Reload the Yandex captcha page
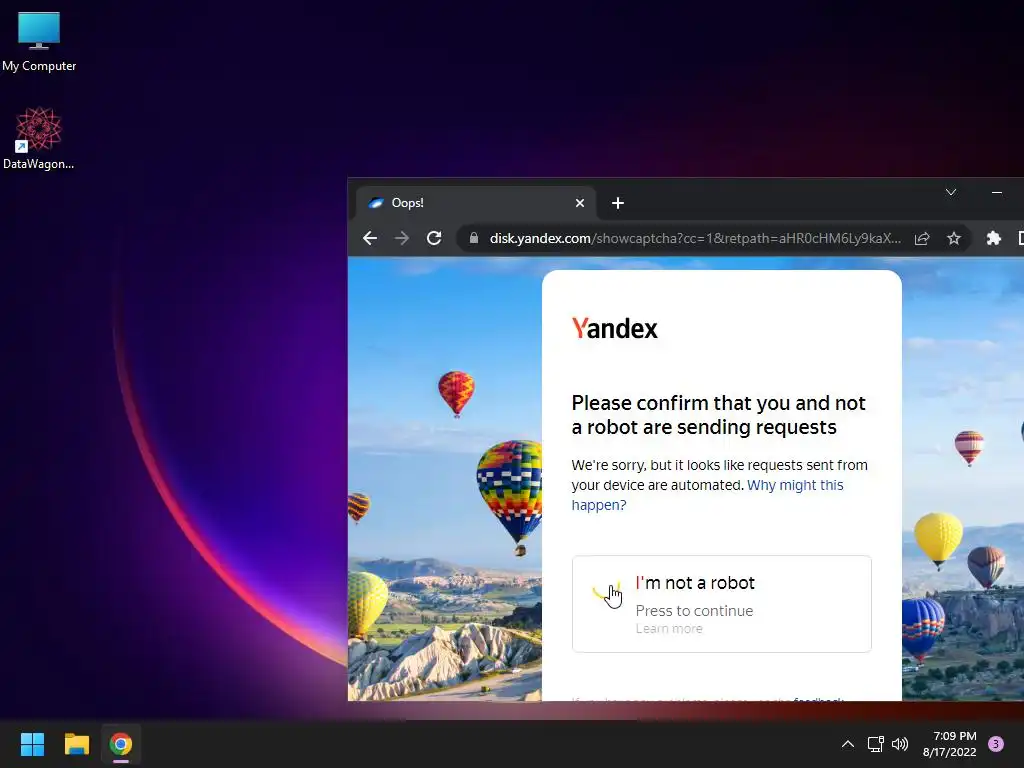The image size is (1024, 768). tap(434, 238)
